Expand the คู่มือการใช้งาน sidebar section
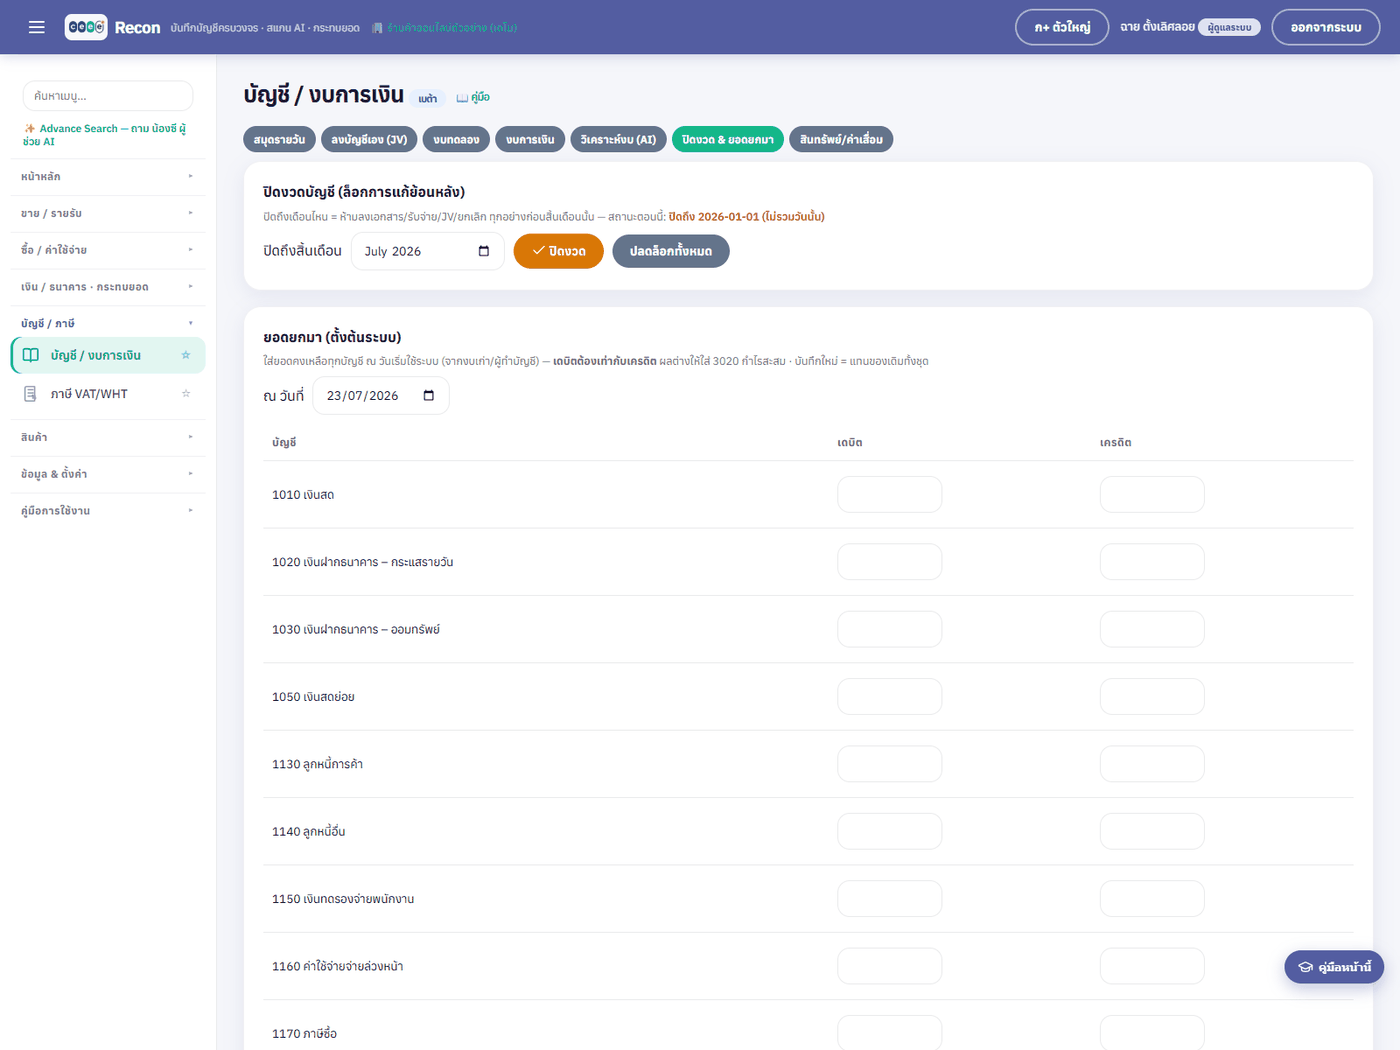The width and height of the screenshot is (1400, 1050). 107,511
